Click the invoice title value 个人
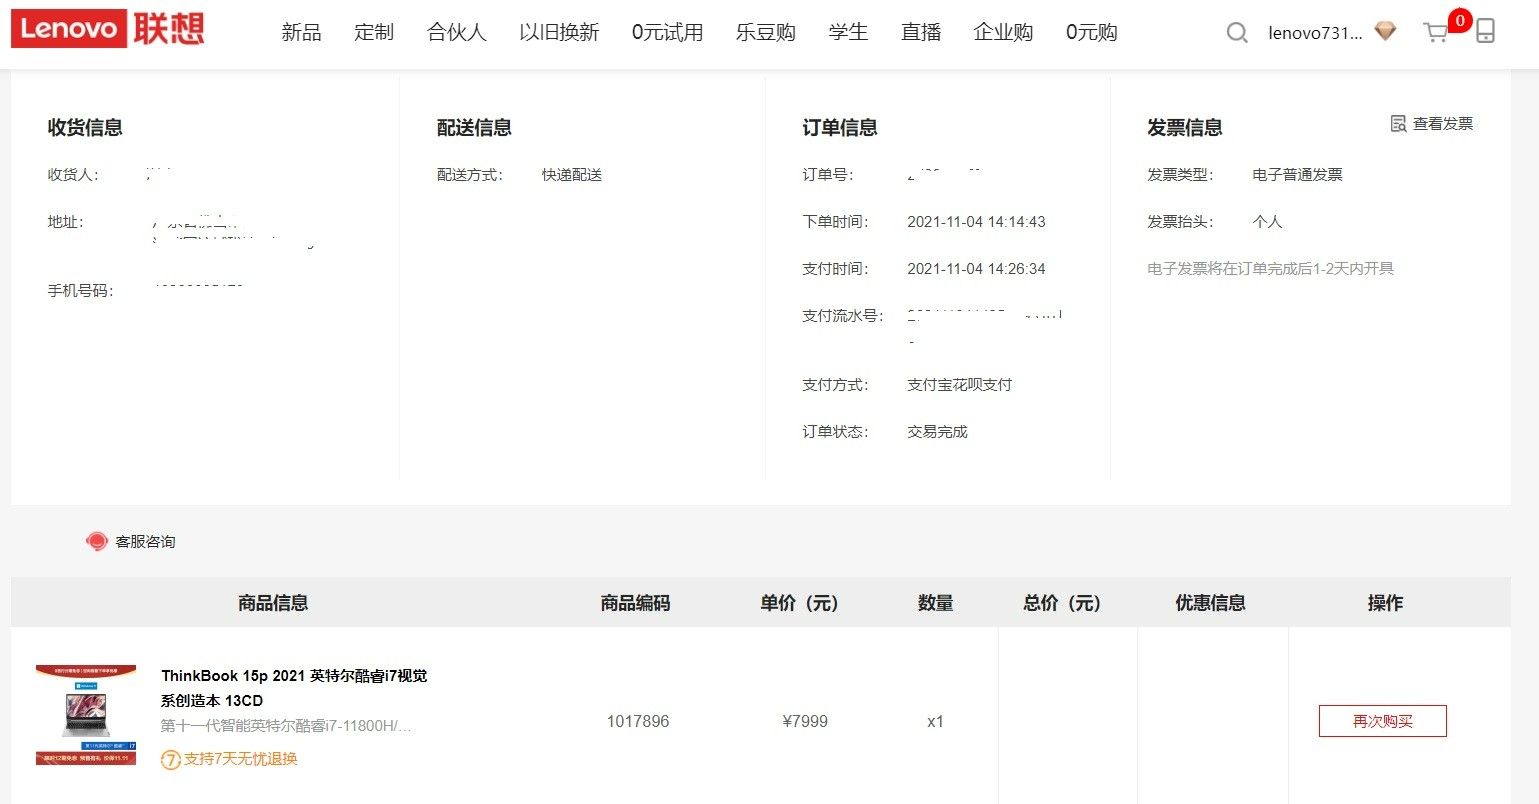This screenshot has width=1539, height=804. click(1267, 222)
